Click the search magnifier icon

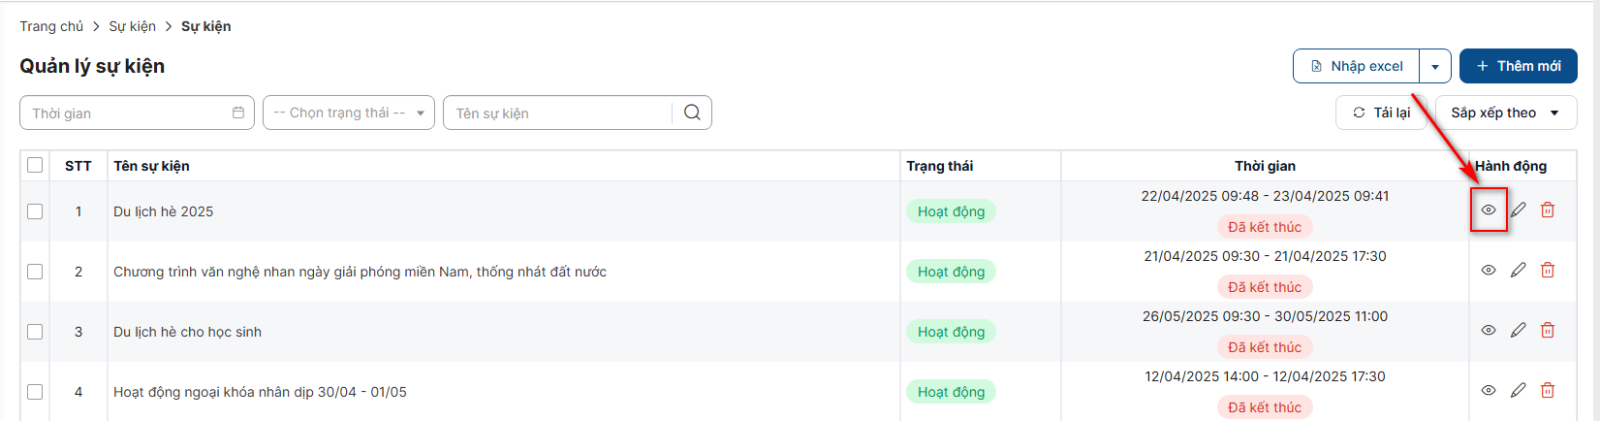pos(692,113)
